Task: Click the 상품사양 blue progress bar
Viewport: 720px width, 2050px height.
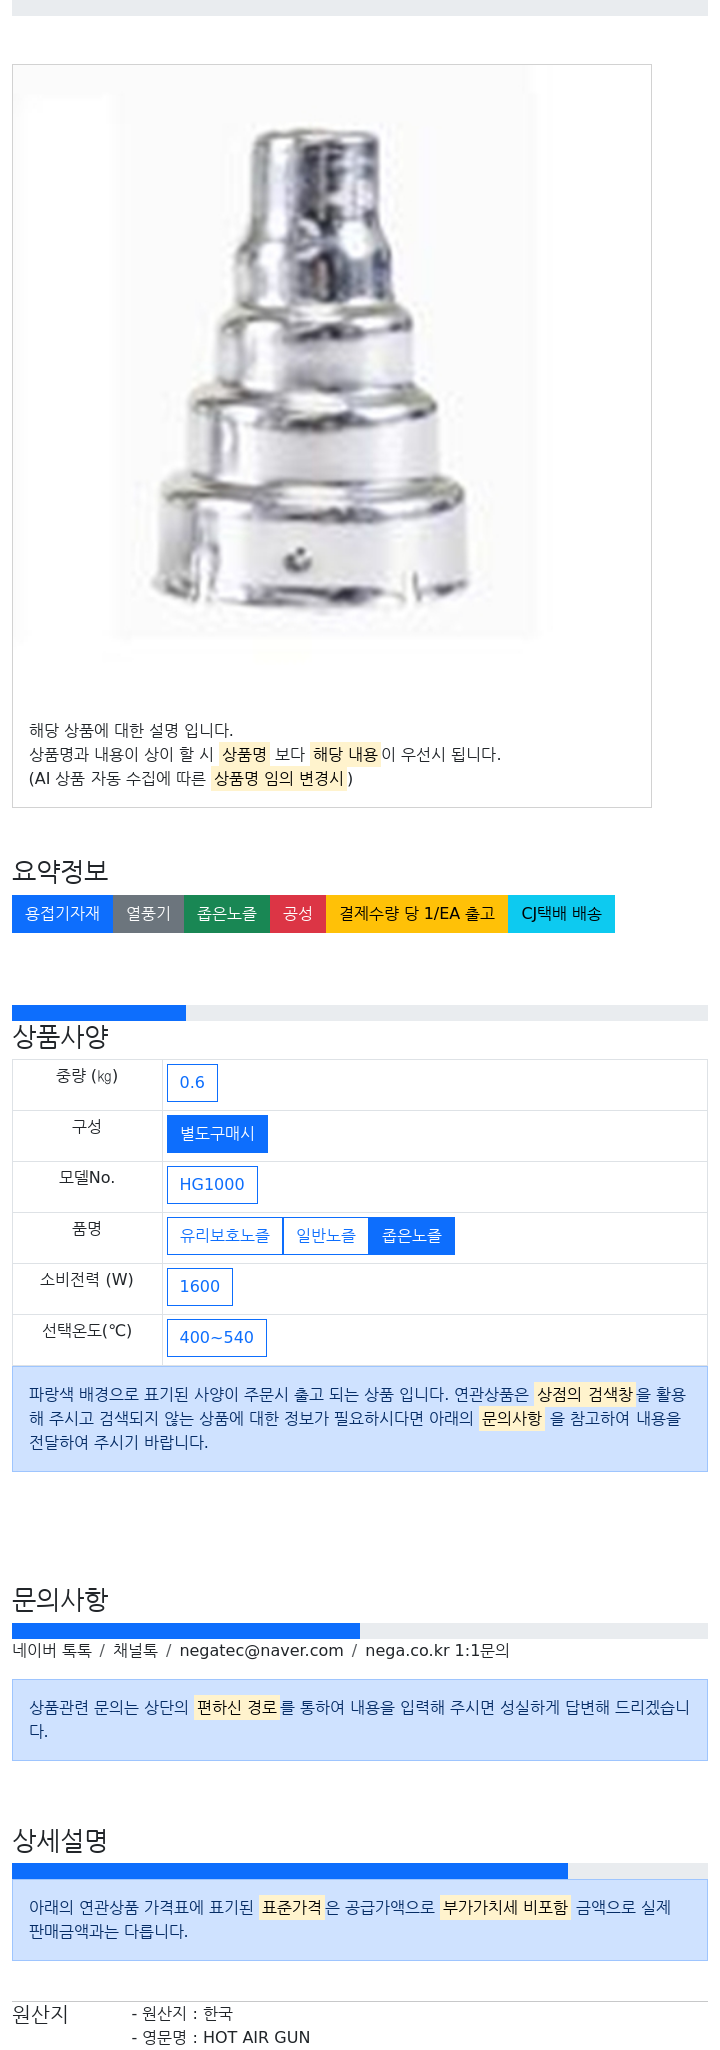Action: 99,1013
